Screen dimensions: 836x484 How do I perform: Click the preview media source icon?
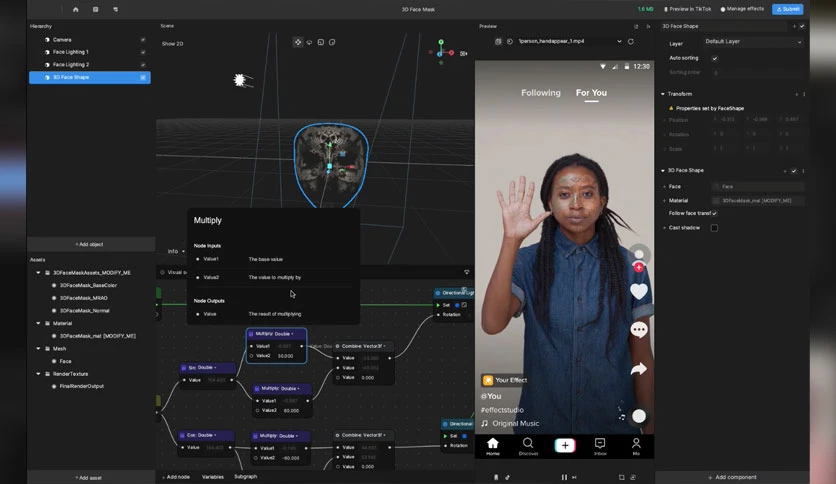point(498,42)
